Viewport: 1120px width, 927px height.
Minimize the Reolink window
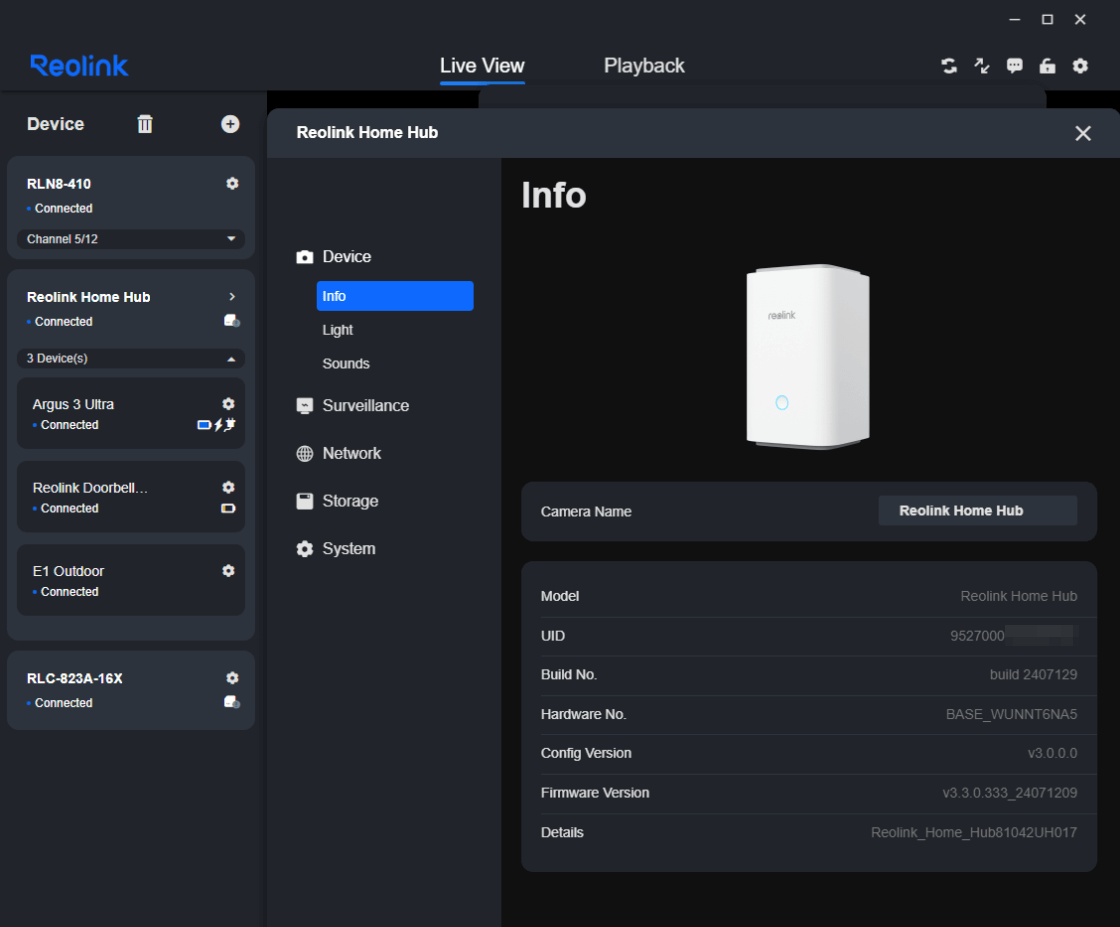1014,20
